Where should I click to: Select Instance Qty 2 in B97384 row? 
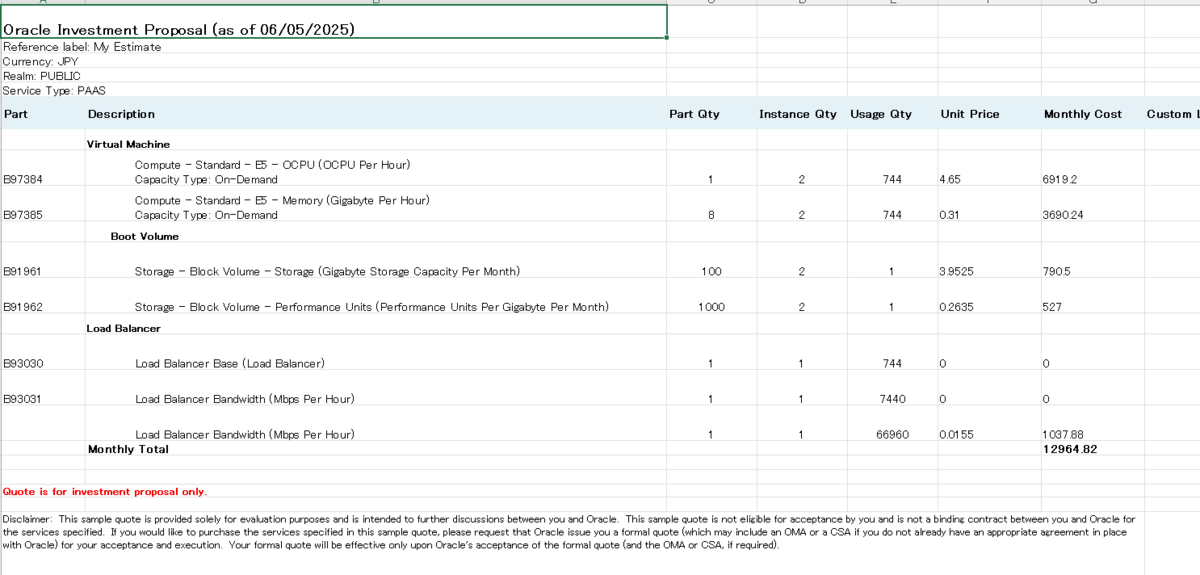click(x=801, y=179)
